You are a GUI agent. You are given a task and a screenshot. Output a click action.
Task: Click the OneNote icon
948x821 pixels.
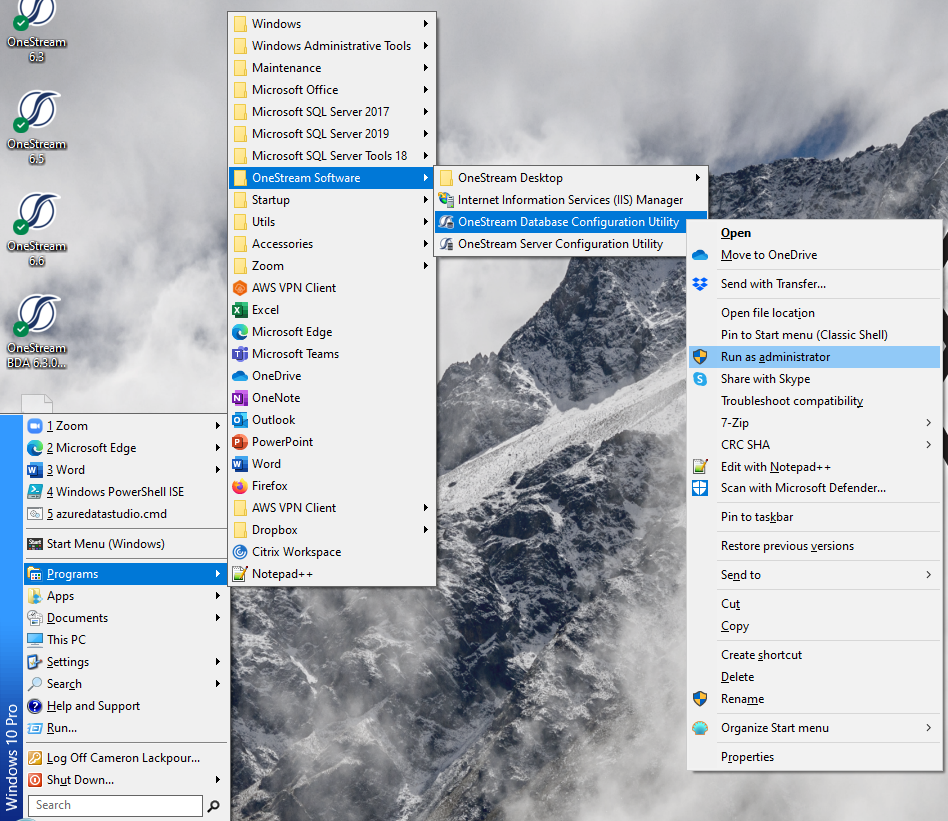click(x=240, y=398)
